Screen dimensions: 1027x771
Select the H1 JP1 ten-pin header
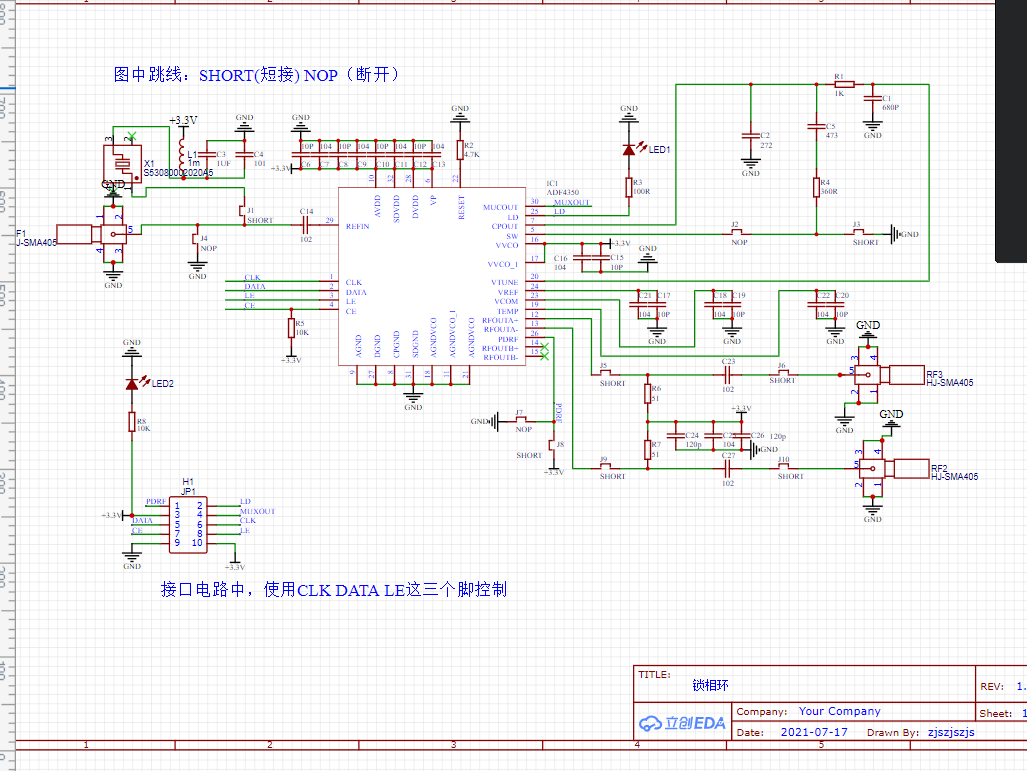(x=188, y=525)
